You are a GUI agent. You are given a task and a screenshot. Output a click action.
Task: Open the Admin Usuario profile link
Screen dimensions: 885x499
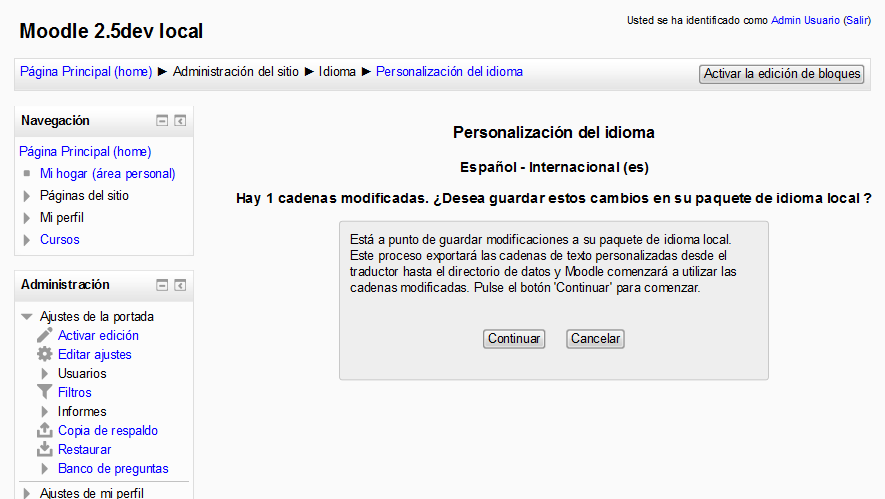805,20
